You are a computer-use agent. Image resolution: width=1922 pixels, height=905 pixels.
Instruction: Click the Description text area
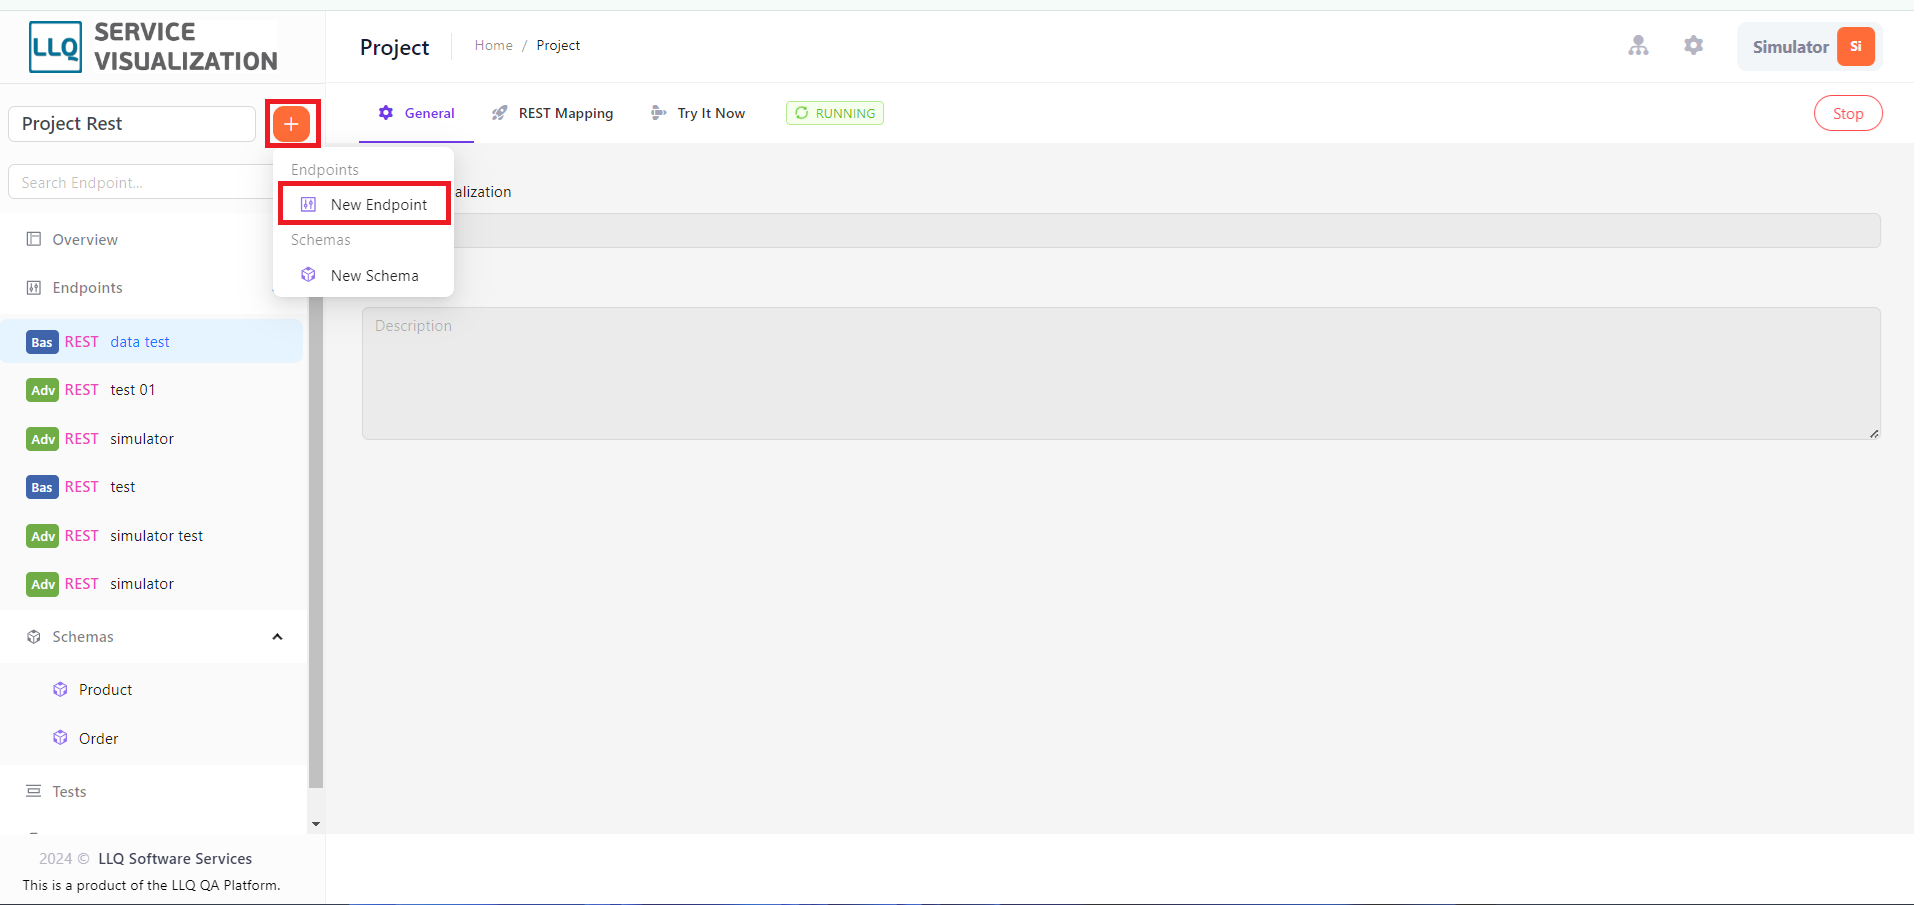click(x=1121, y=373)
